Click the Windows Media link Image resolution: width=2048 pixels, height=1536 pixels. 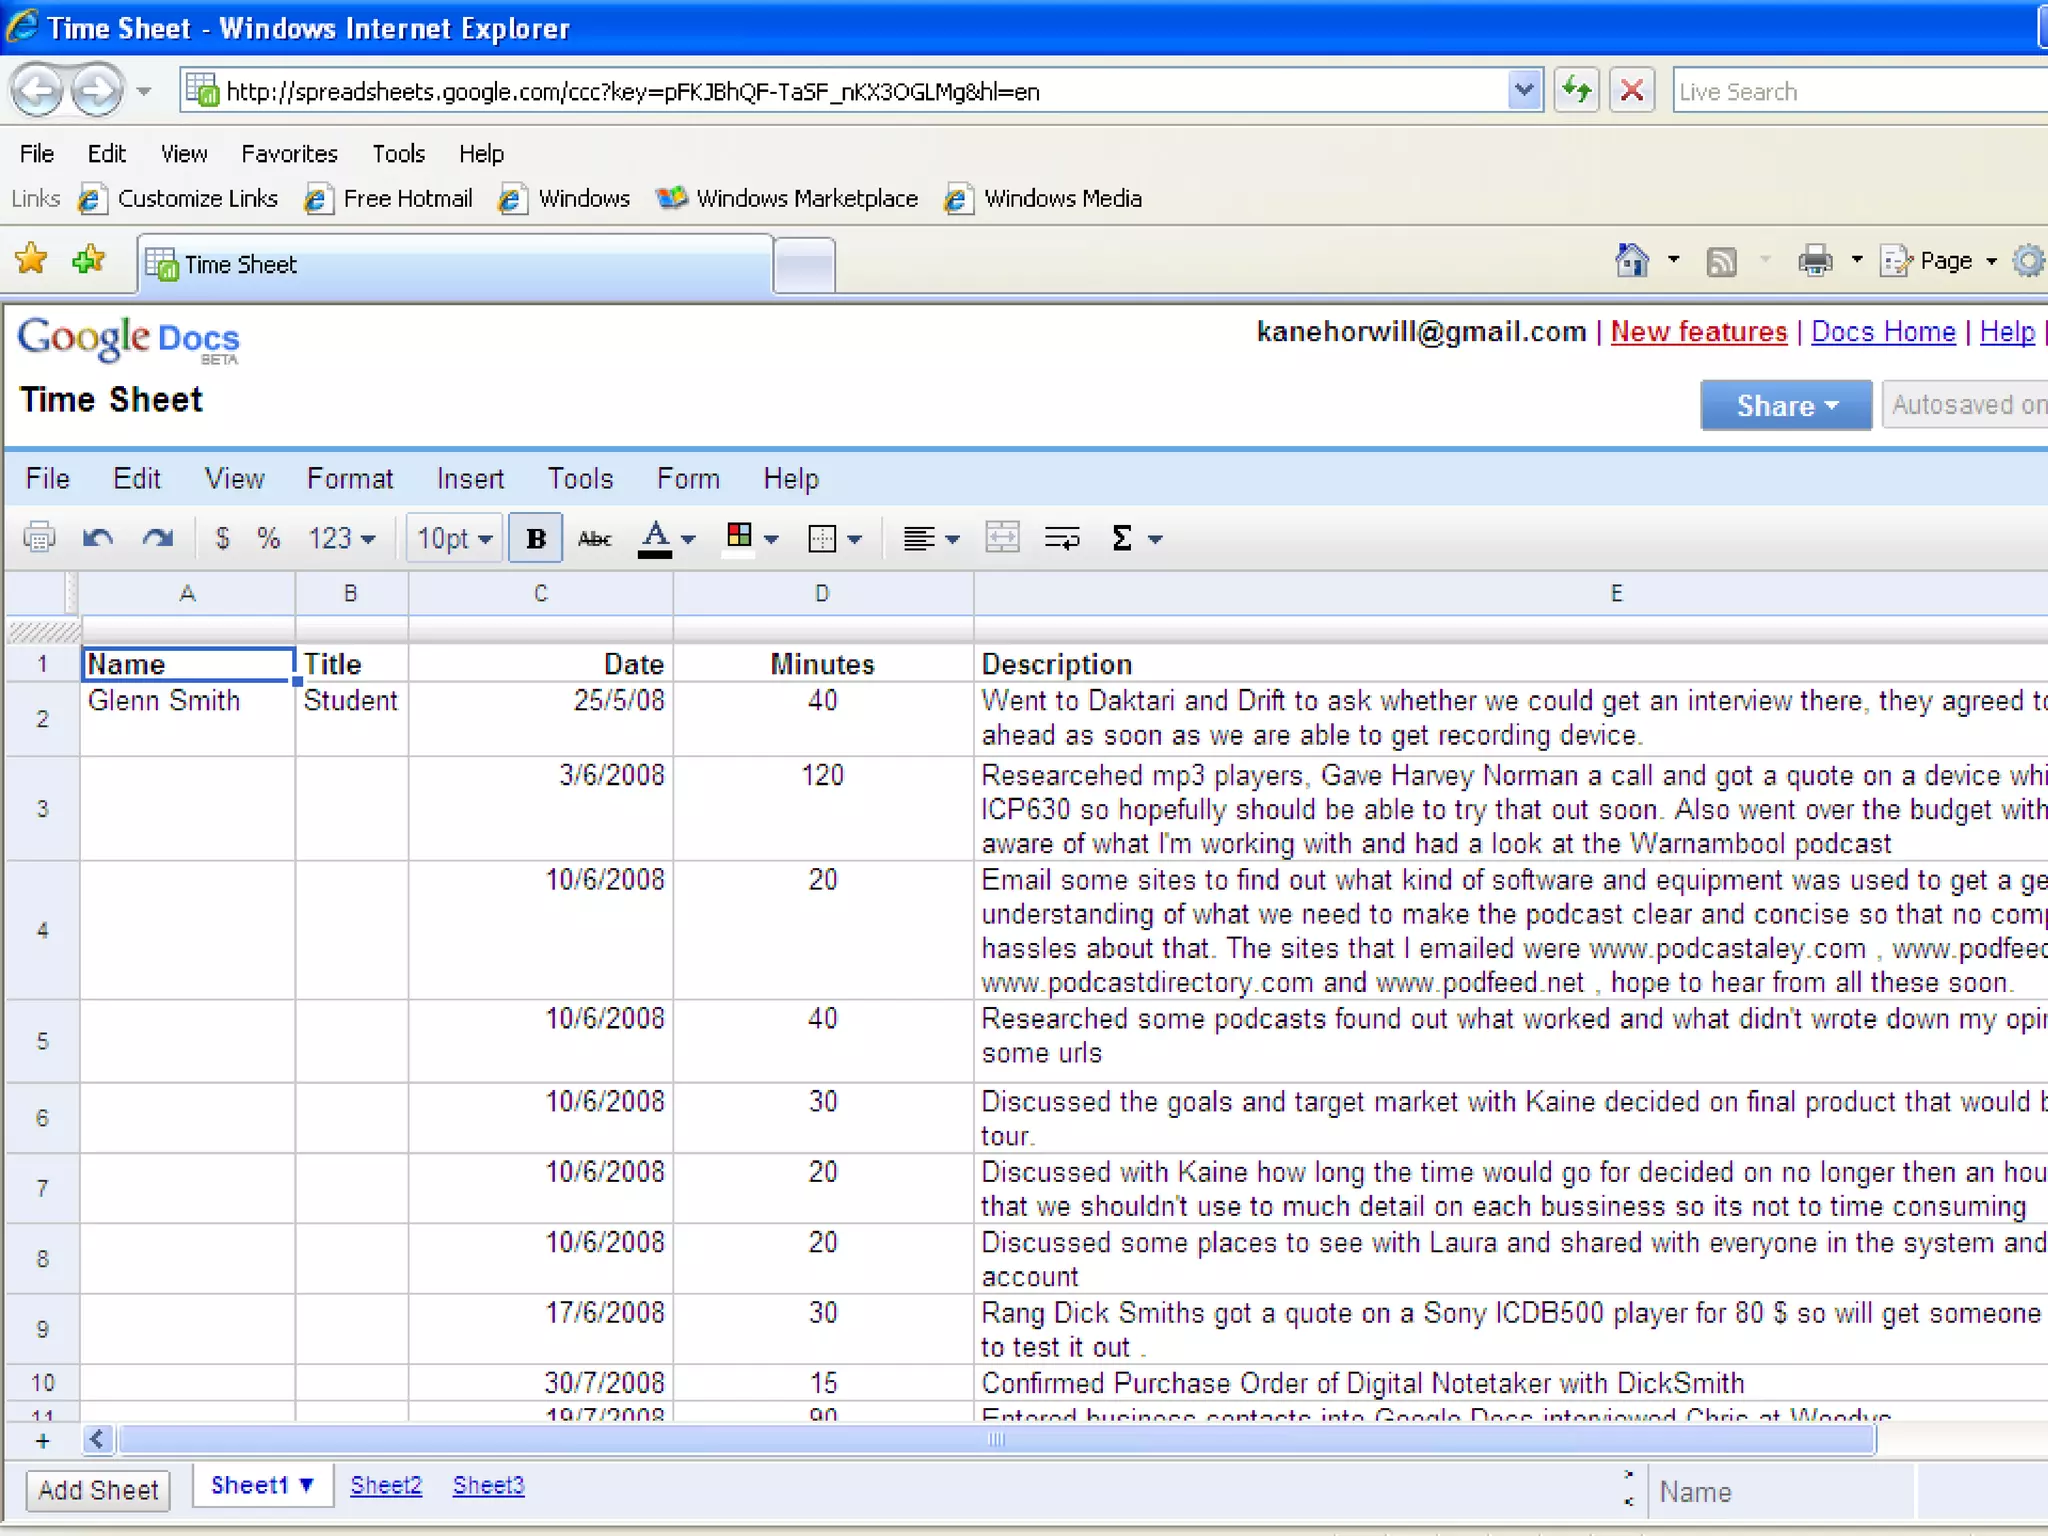pos(1063,198)
